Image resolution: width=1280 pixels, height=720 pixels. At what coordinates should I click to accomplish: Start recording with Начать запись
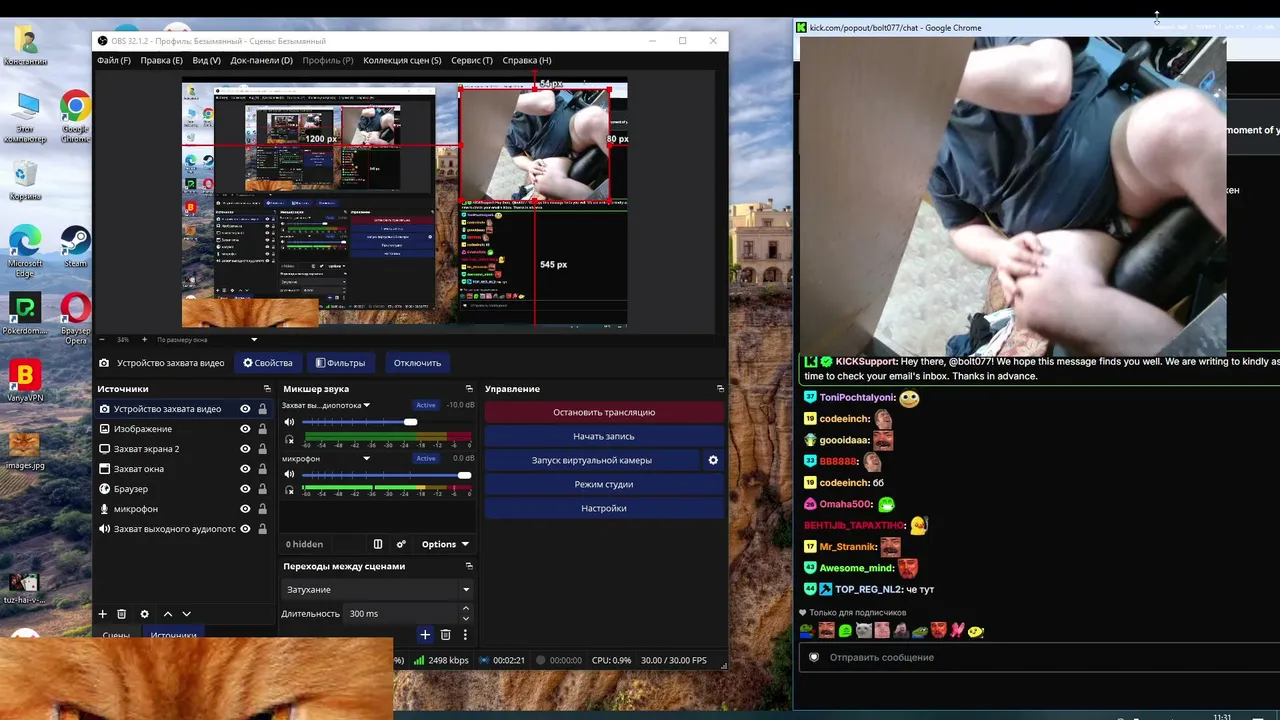604,436
